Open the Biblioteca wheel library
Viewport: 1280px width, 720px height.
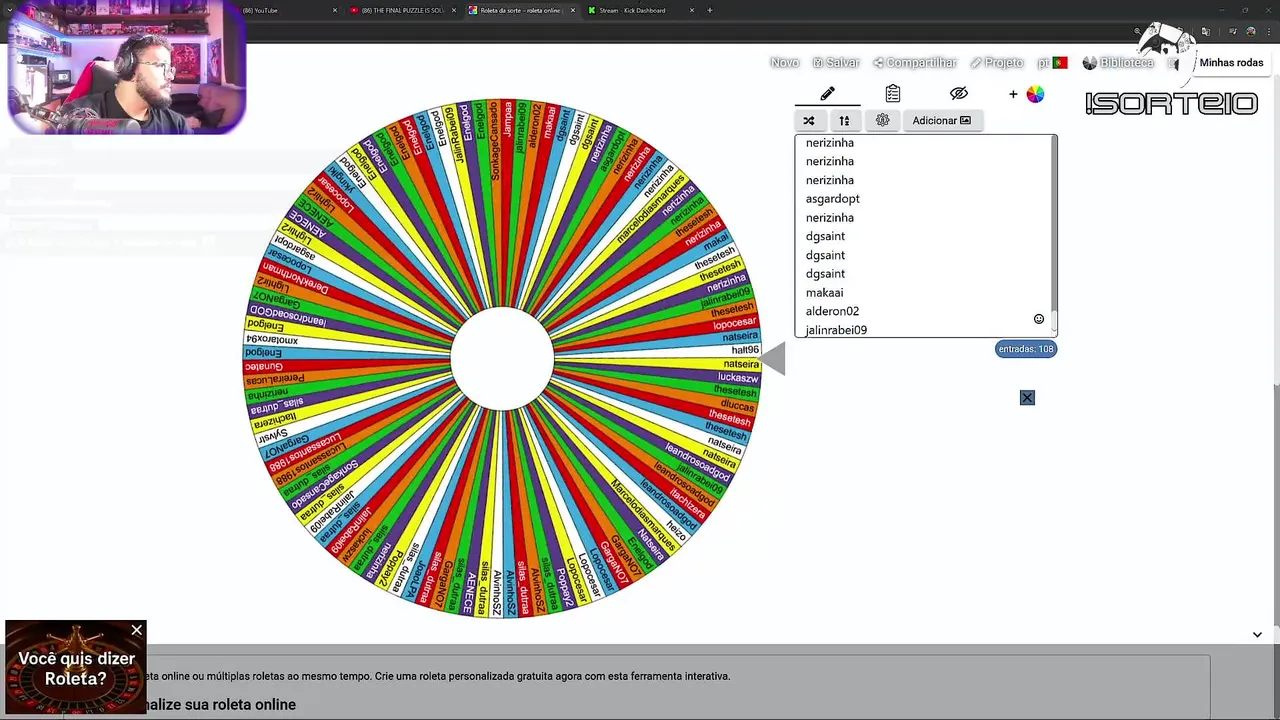click(x=1118, y=63)
